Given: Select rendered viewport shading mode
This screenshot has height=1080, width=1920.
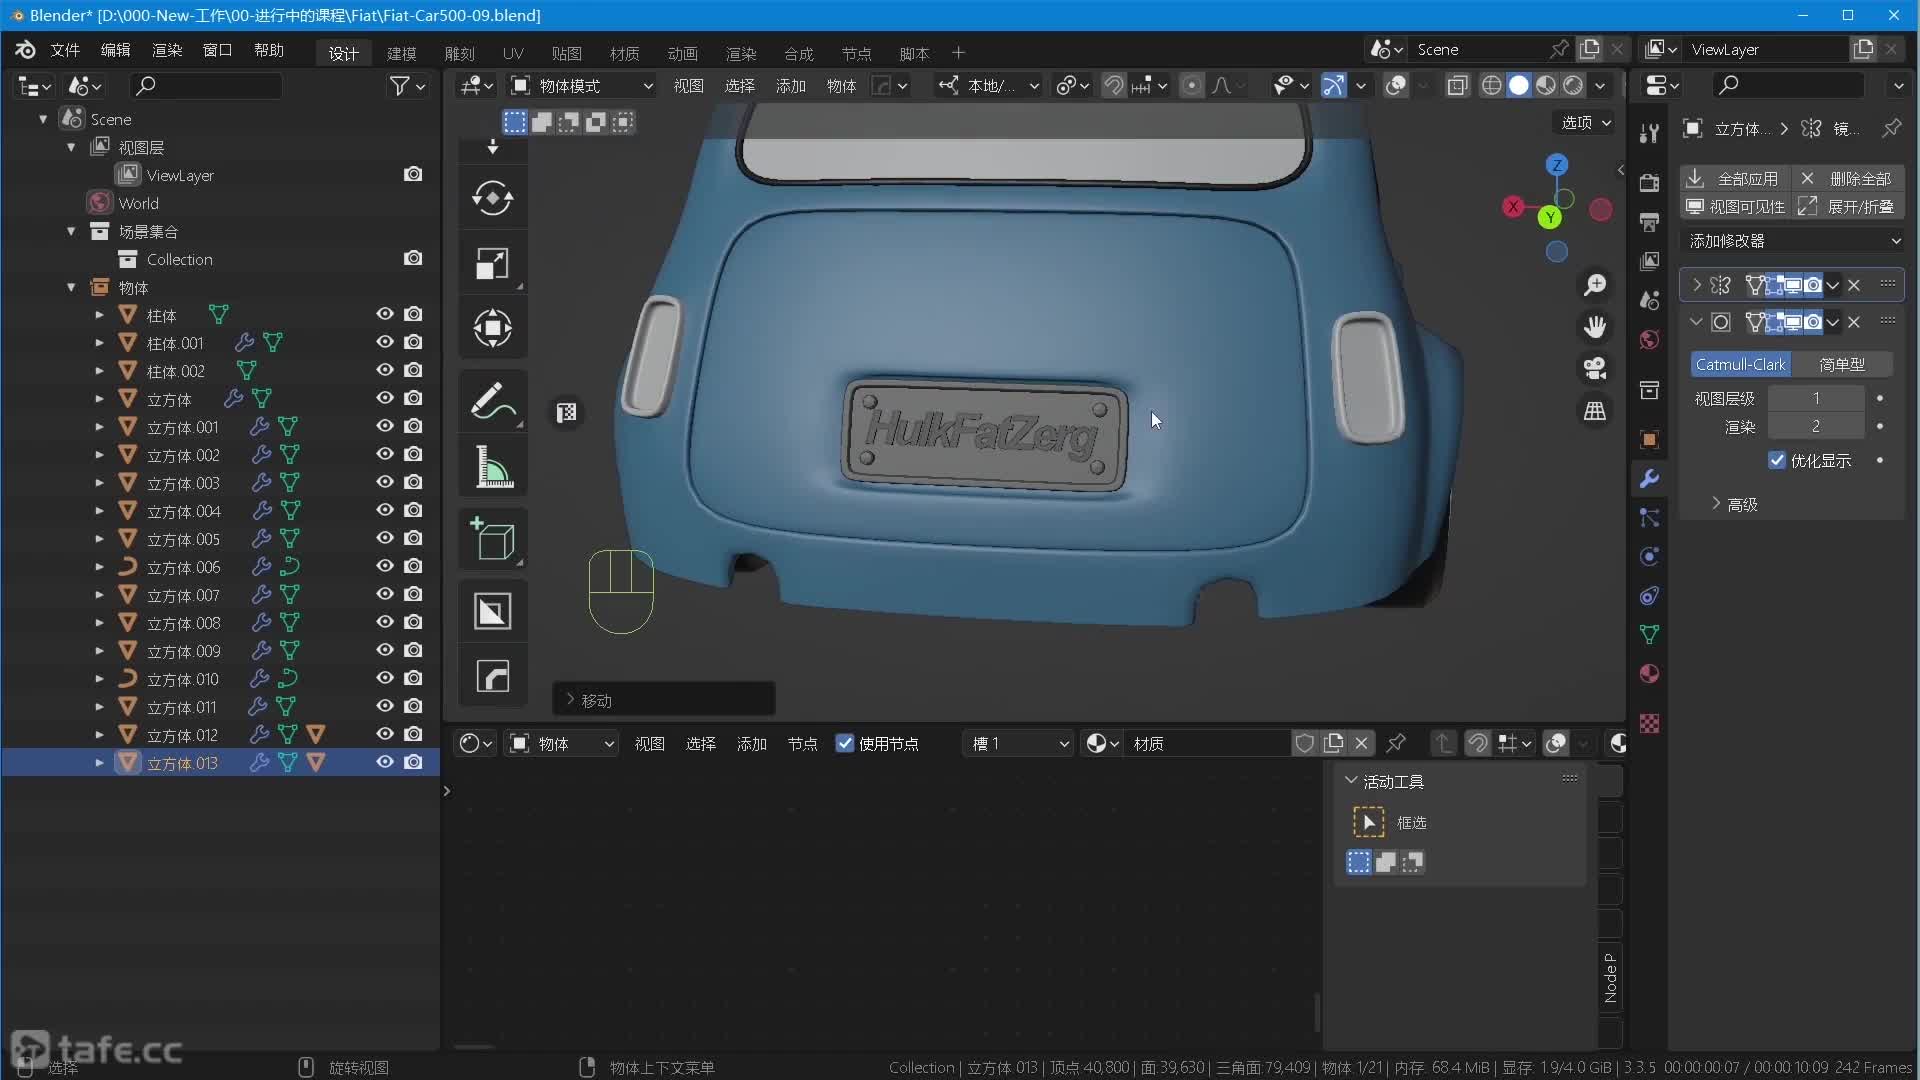Looking at the screenshot, I should tap(1573, 86).
